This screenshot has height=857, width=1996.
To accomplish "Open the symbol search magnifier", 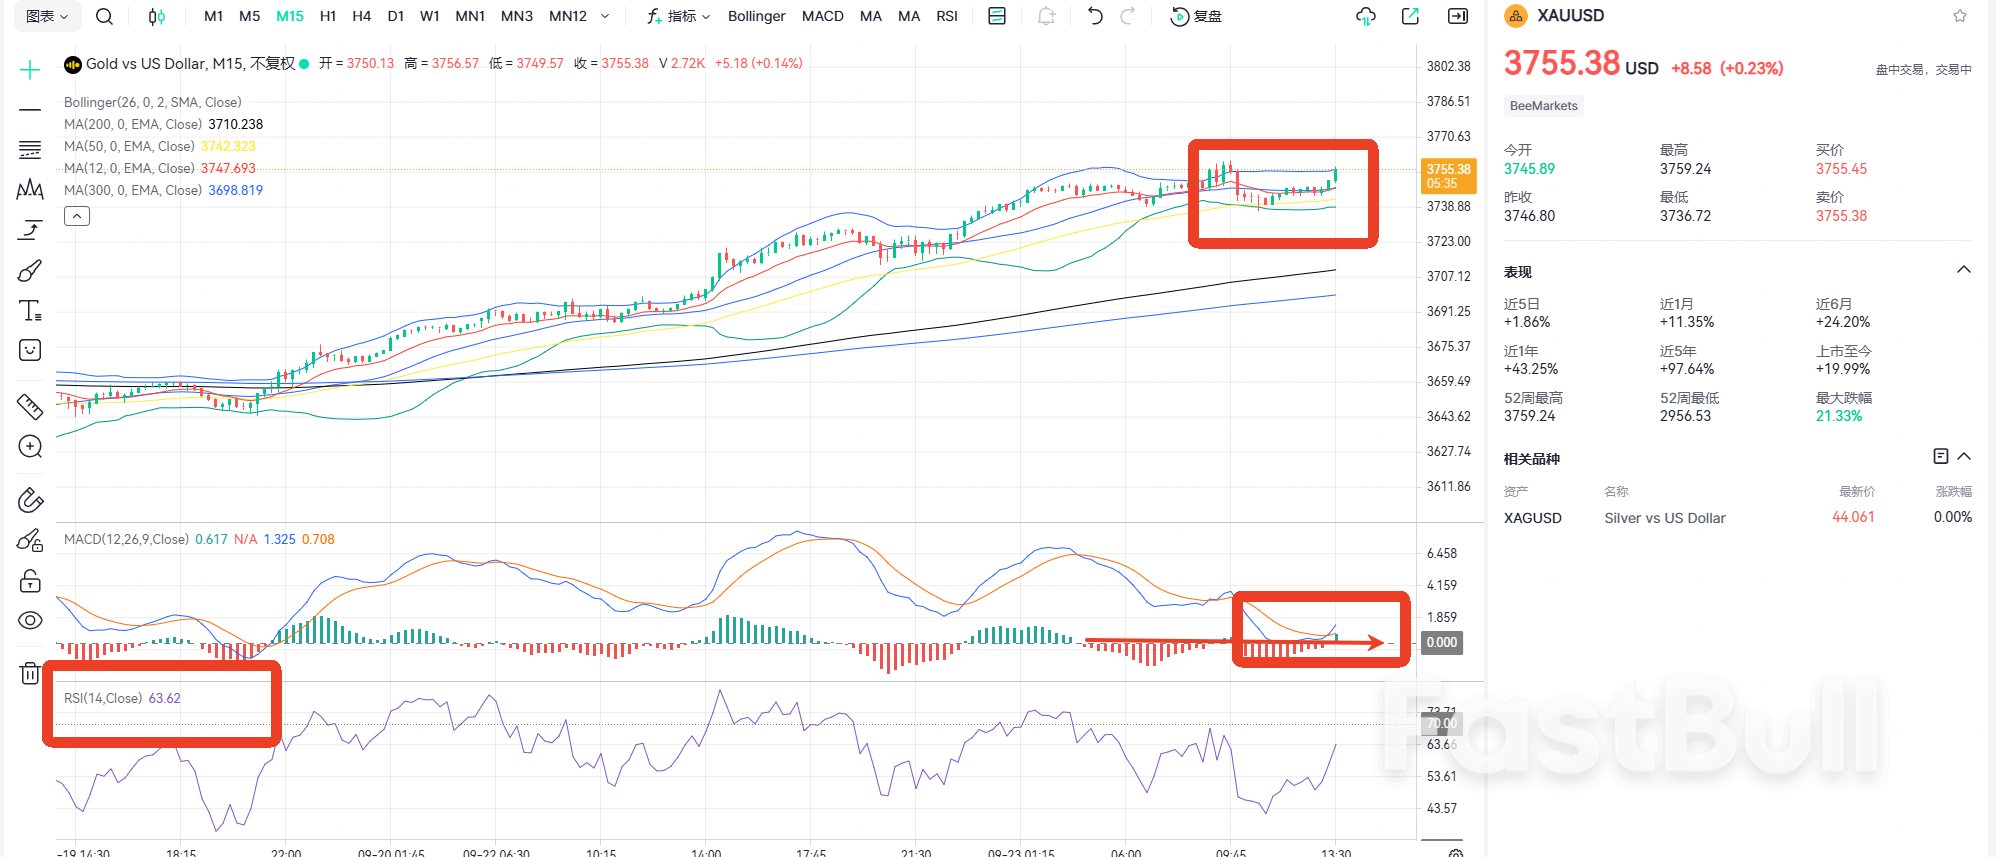I will (104, 16).
